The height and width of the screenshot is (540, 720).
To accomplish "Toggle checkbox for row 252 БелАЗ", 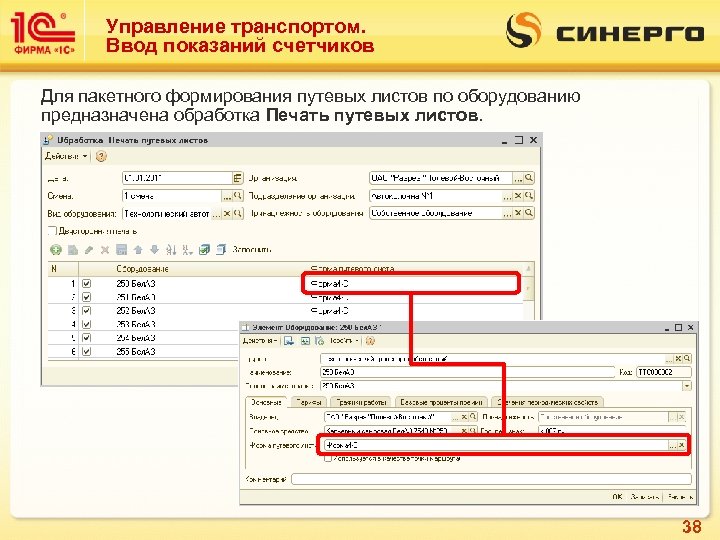I will click(x=86, y=311).
